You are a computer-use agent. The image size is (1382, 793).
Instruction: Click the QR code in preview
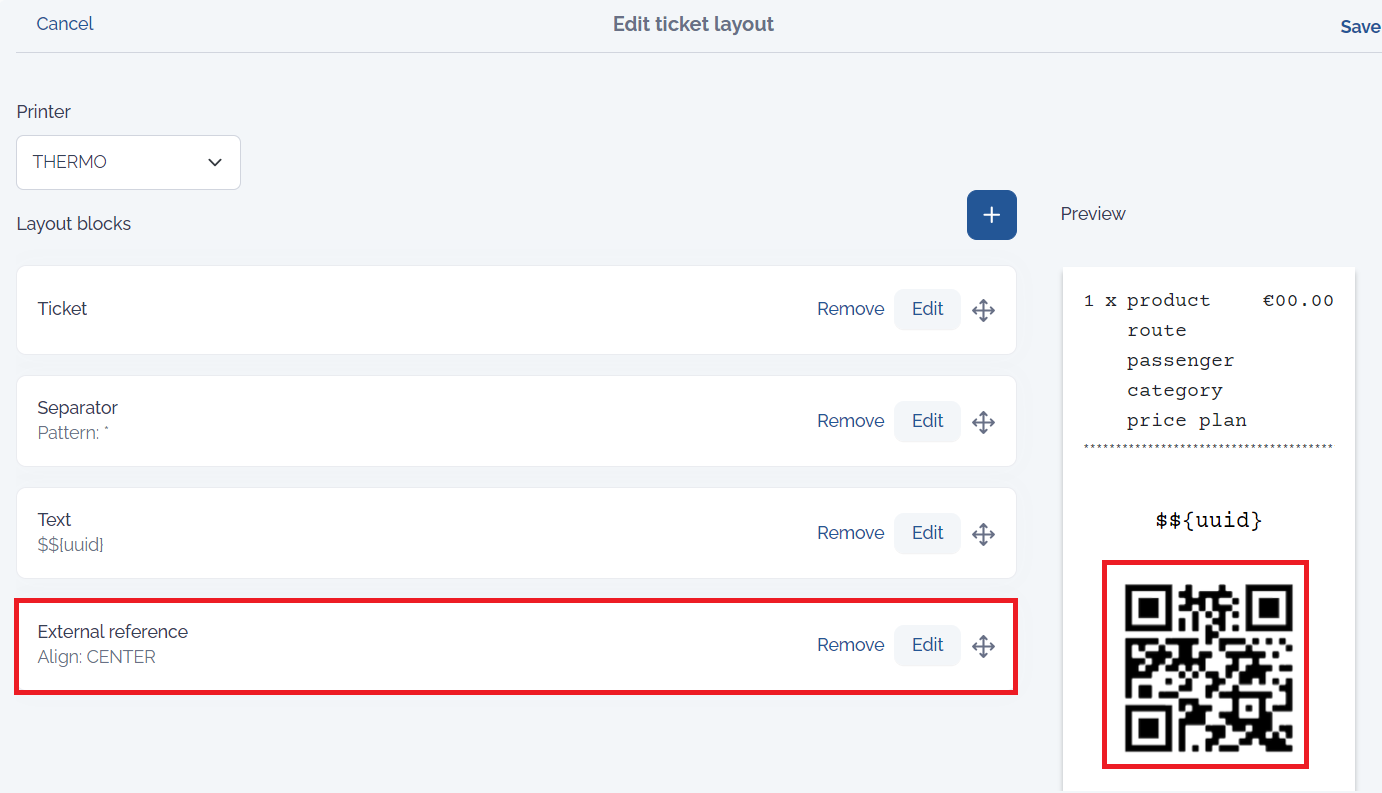point(1209,668)
